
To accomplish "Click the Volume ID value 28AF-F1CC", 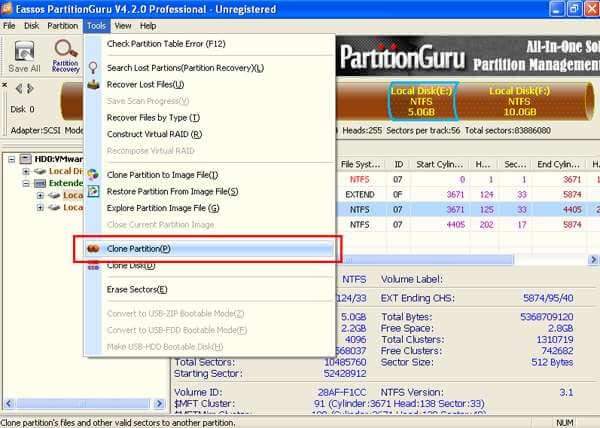I will click(342, 392).
